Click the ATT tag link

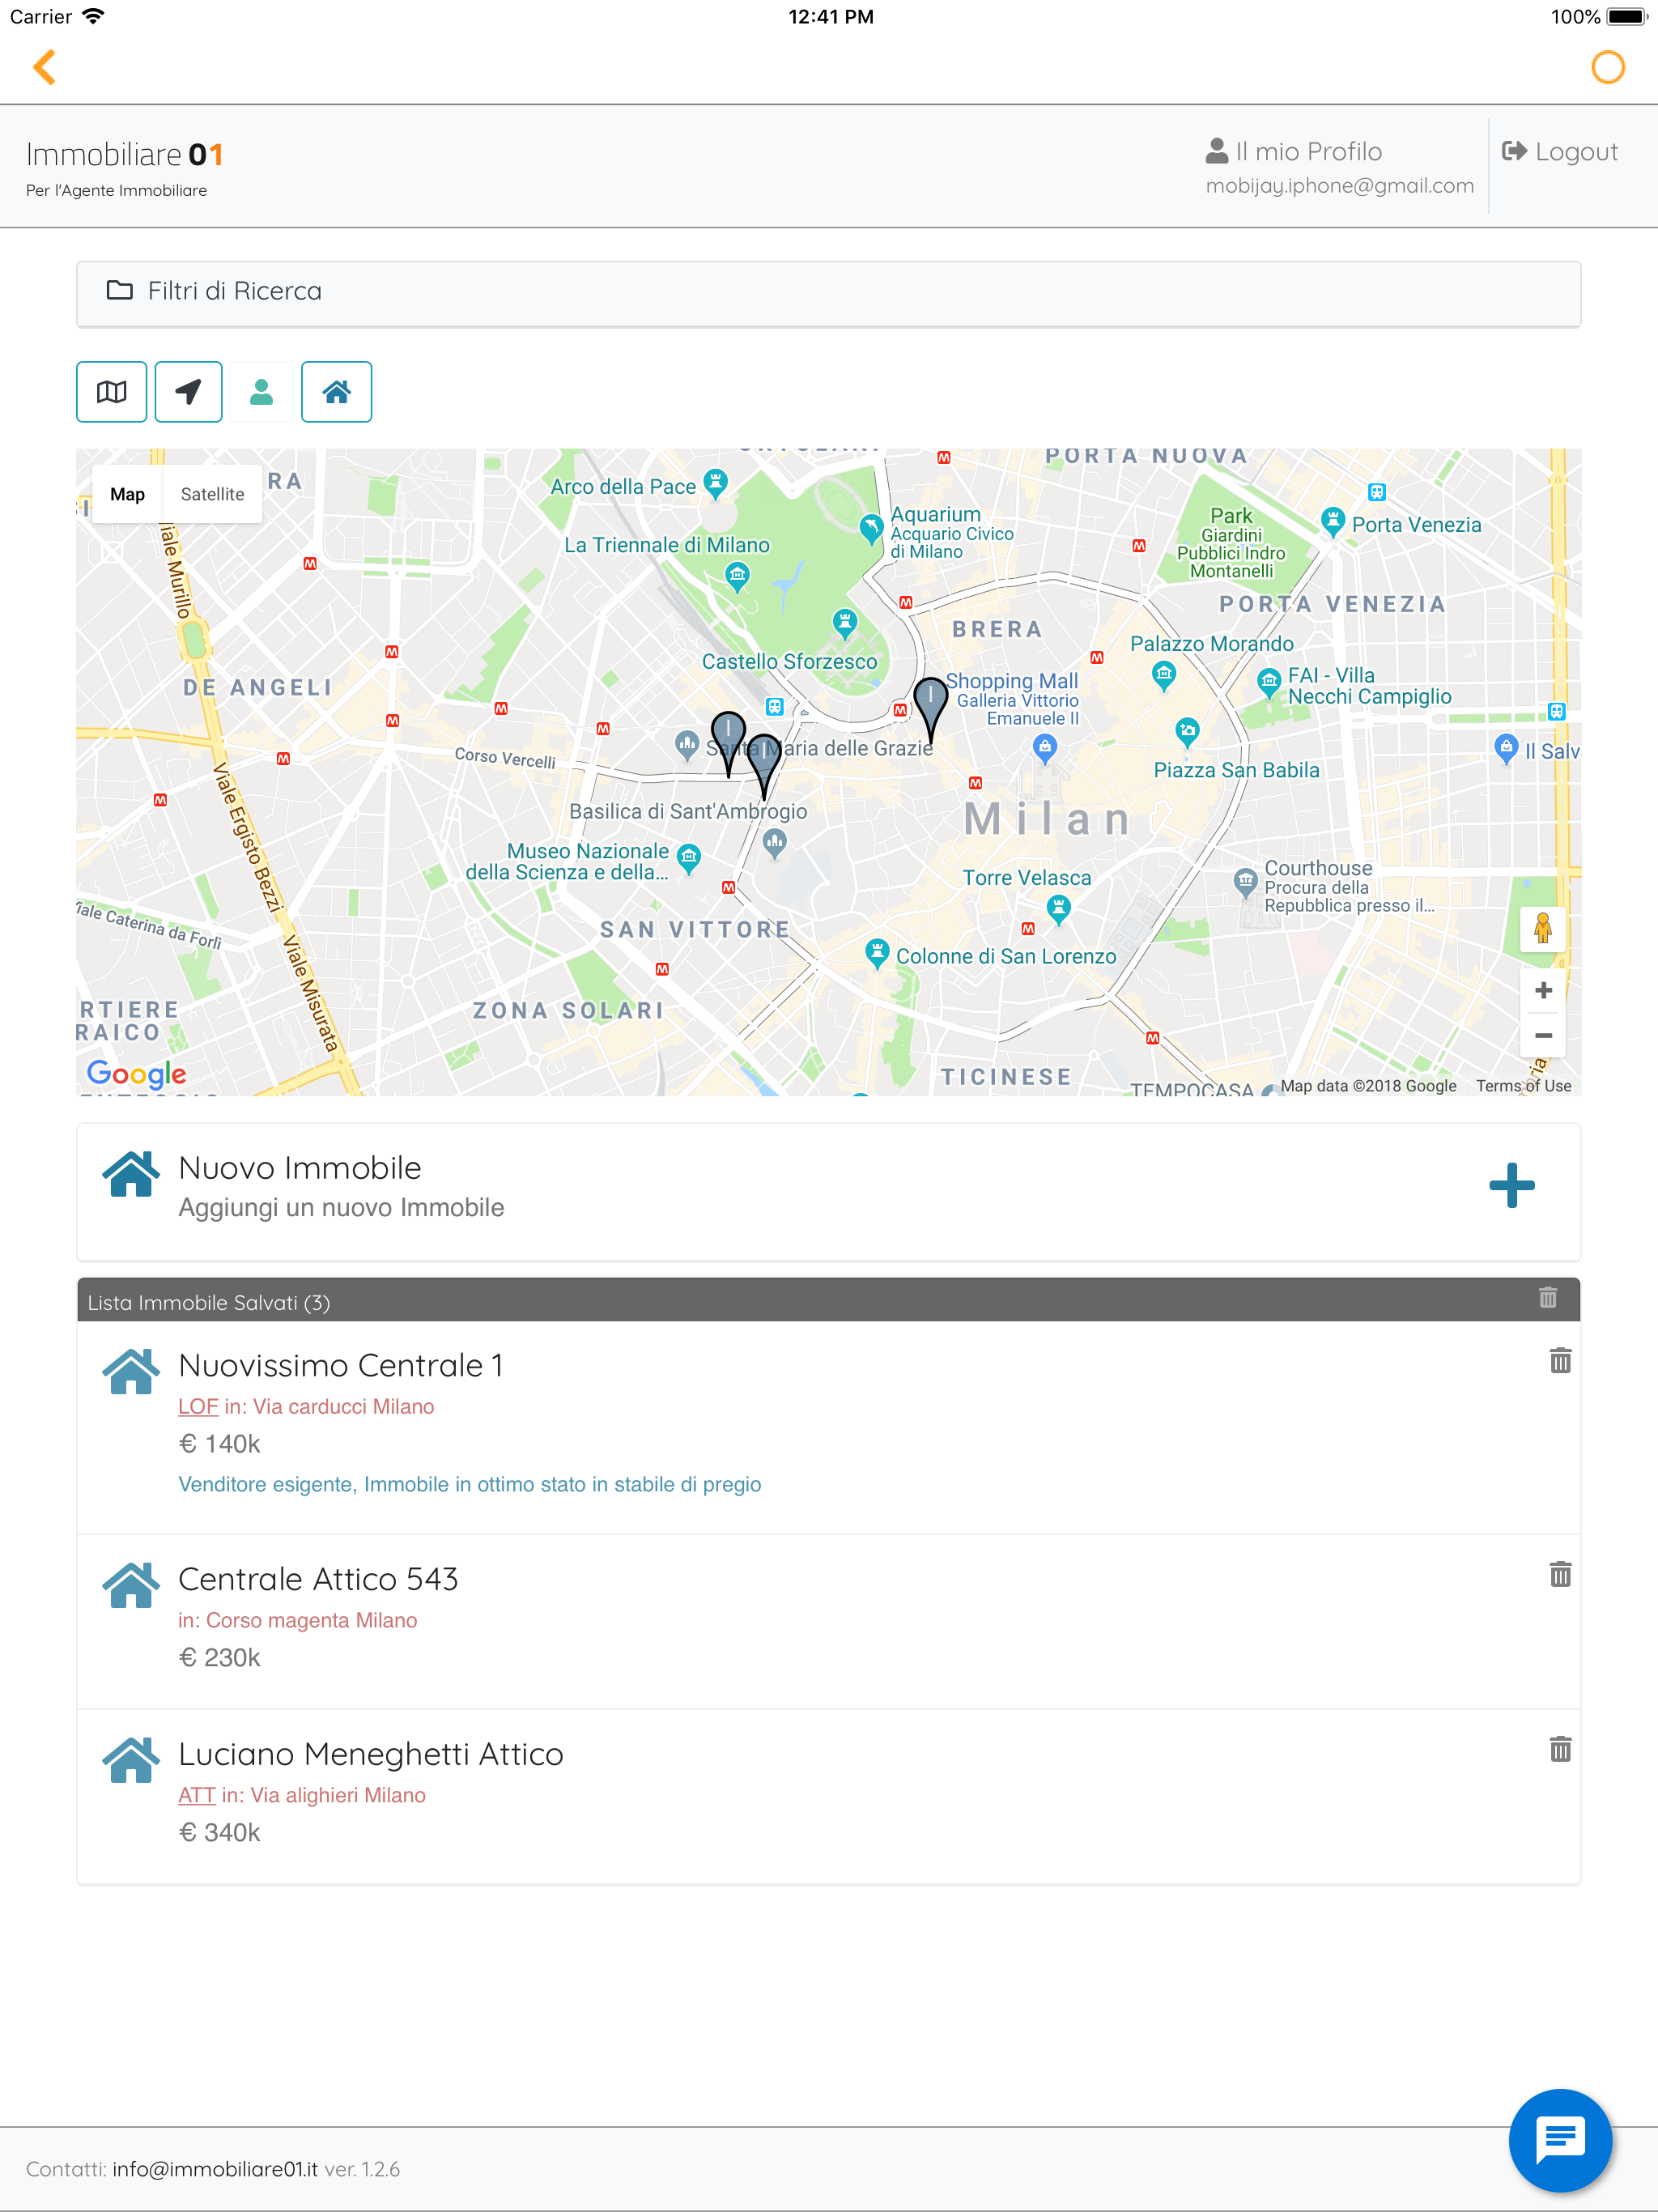pyautogui.click(x=197, y=1795)
